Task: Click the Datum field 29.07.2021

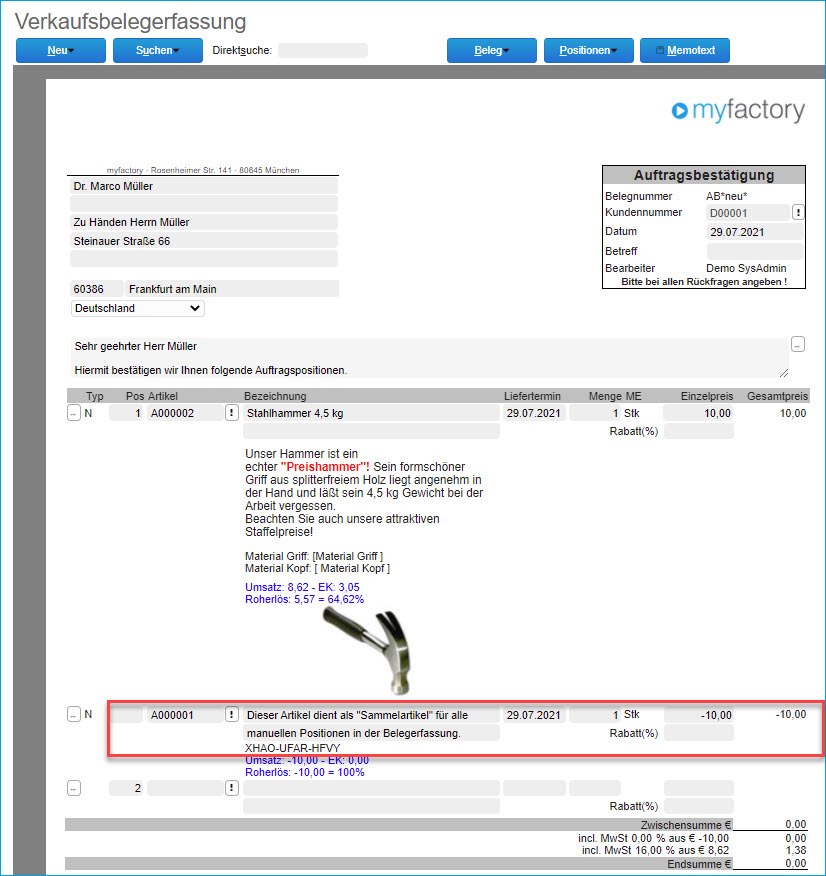Action: [755, 232]
